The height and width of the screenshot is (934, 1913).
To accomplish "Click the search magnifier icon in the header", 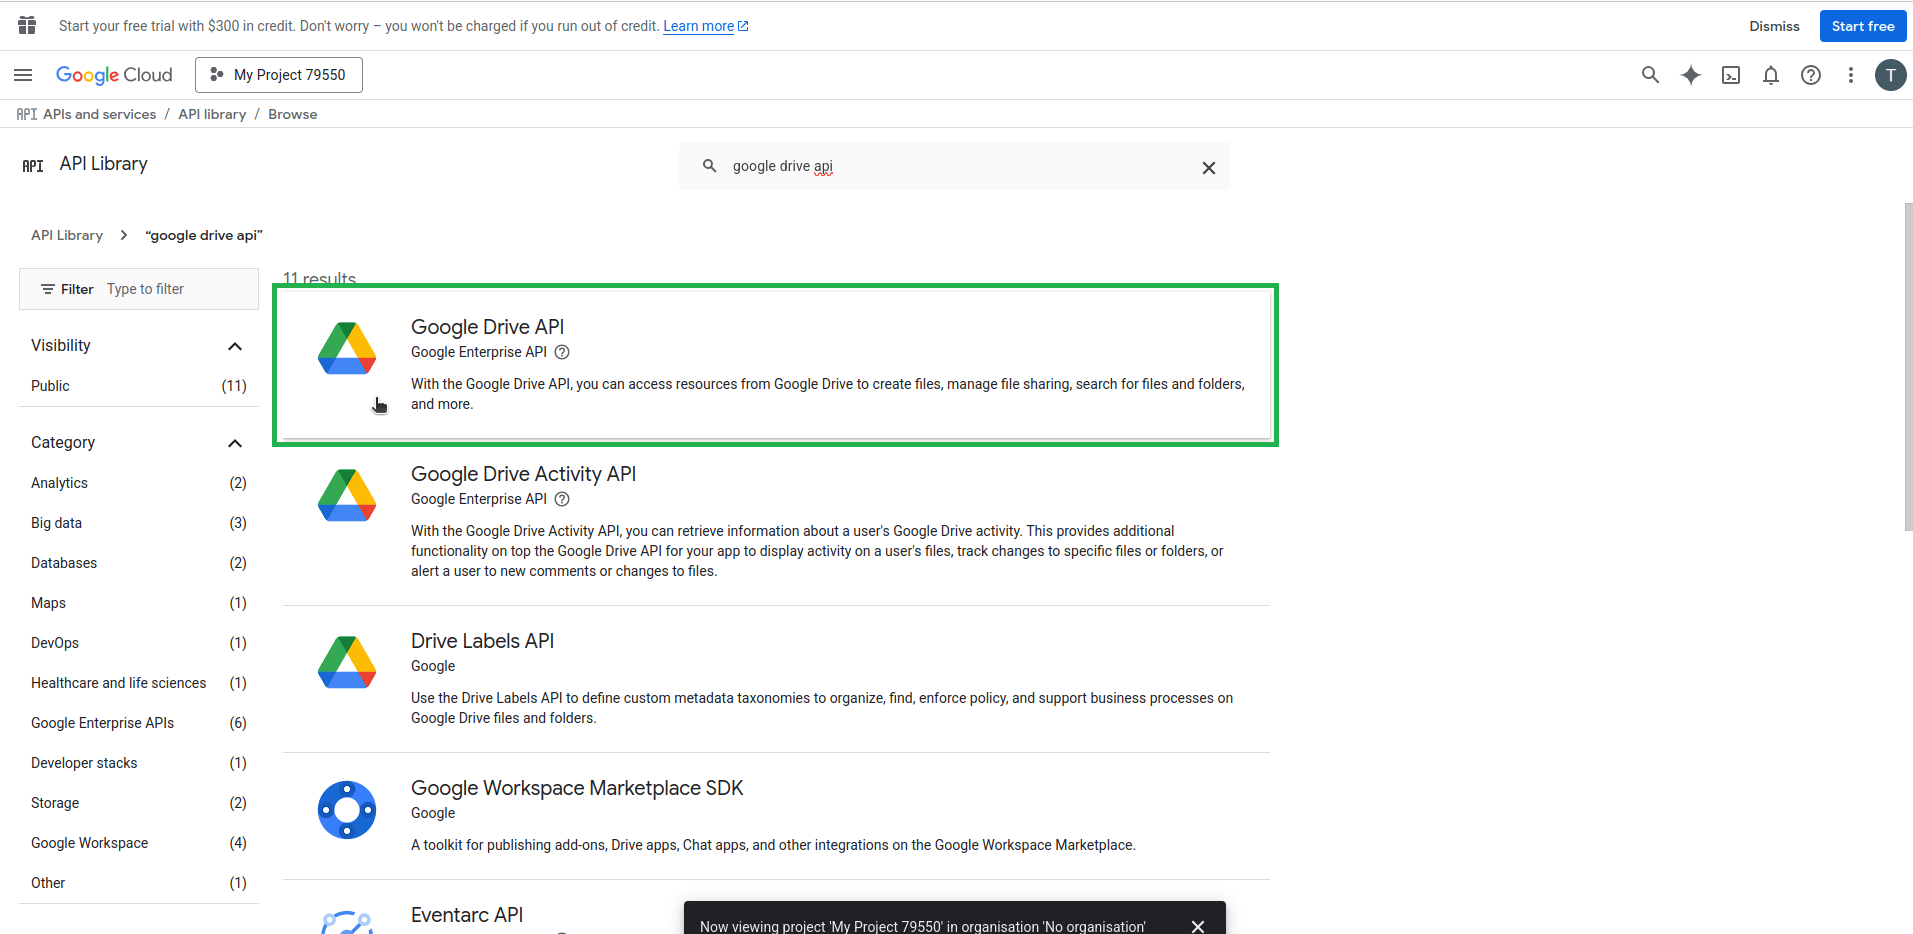I will [1650, 75].
